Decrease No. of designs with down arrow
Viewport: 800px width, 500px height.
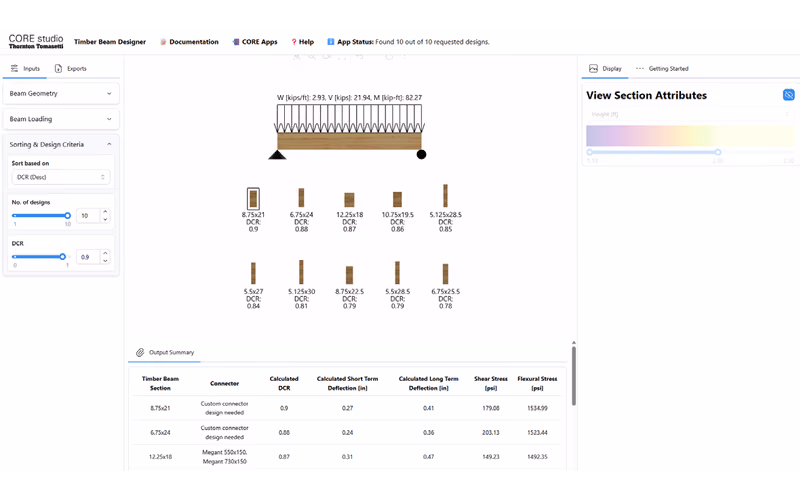(x=105, y=220)
